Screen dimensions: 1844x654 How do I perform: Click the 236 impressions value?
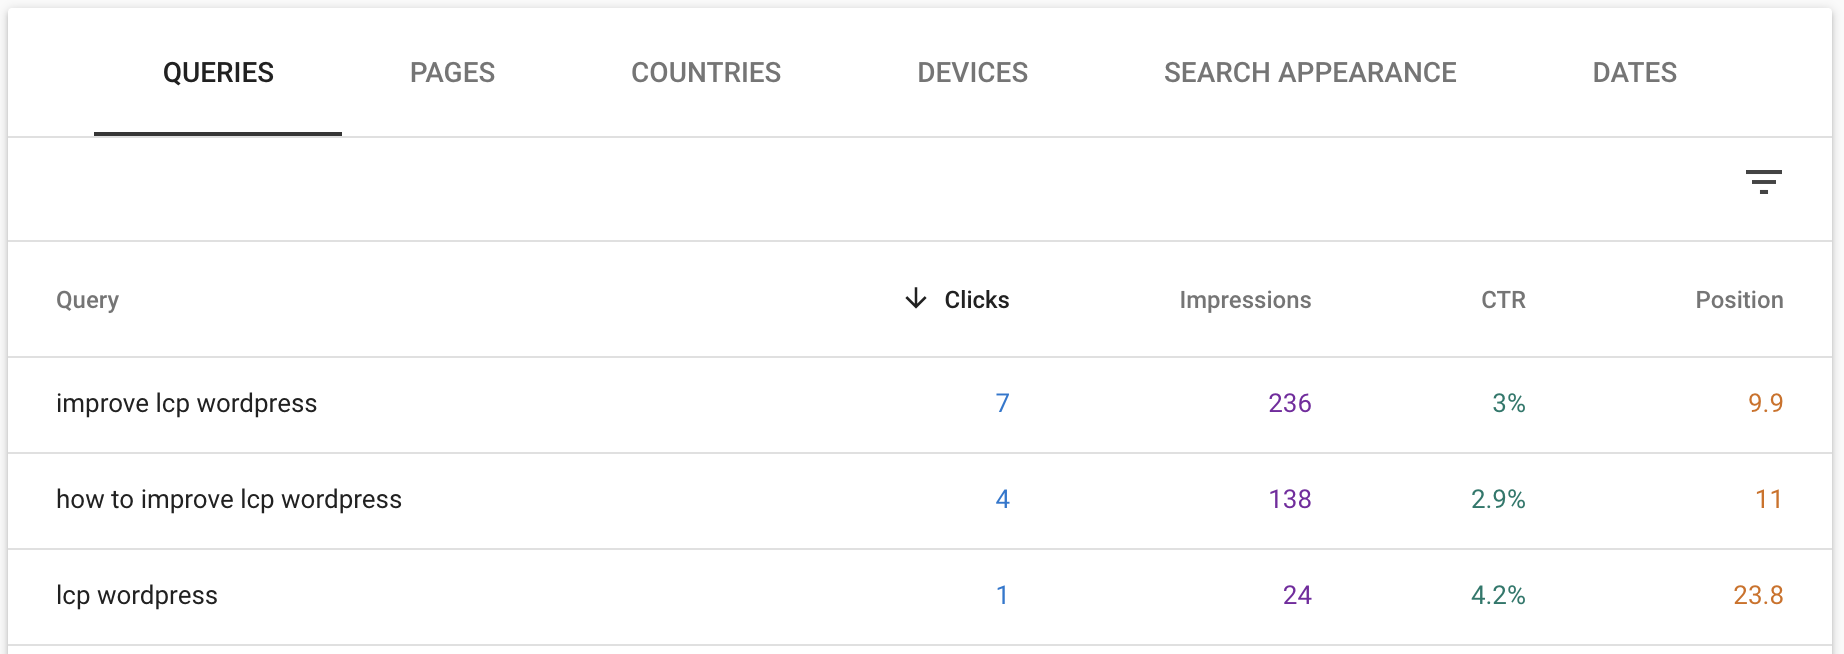click(x=1289, y=403)
